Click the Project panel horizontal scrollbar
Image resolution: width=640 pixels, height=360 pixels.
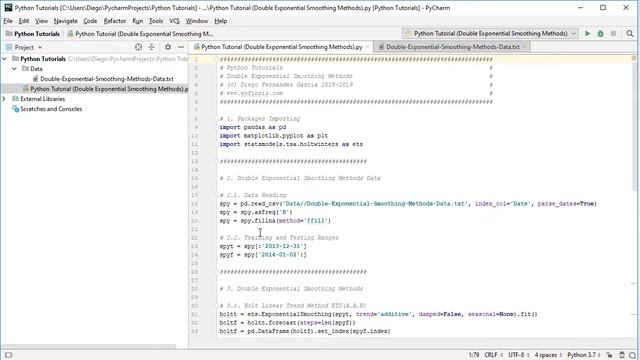pos(88,347)
